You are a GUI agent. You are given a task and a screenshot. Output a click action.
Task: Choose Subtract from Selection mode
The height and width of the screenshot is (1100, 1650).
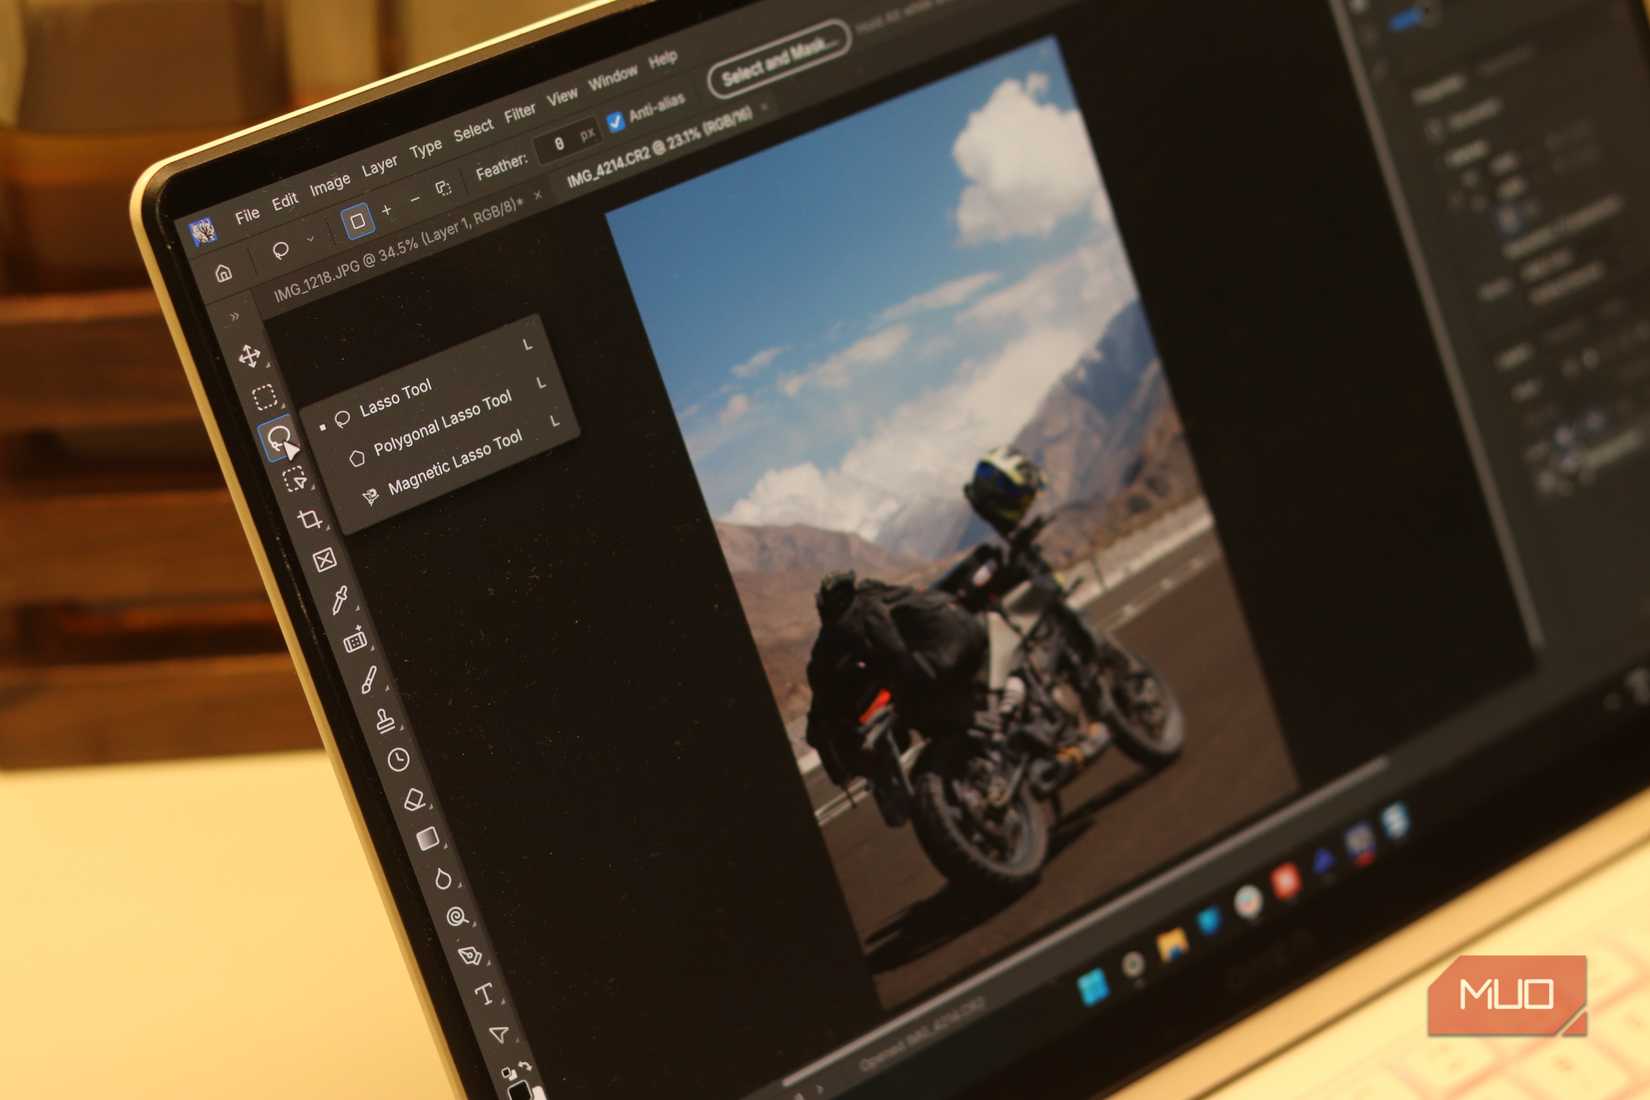[415, 199]
